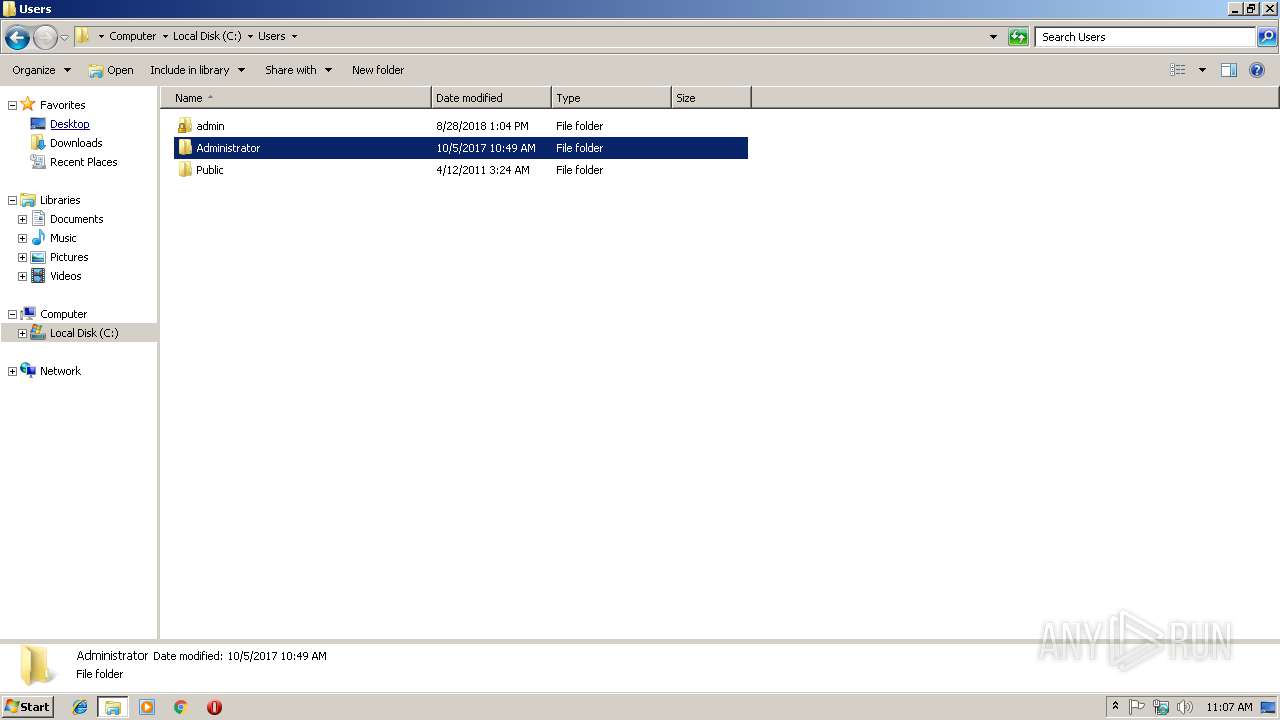Click the Start button

tap(28, 707)
